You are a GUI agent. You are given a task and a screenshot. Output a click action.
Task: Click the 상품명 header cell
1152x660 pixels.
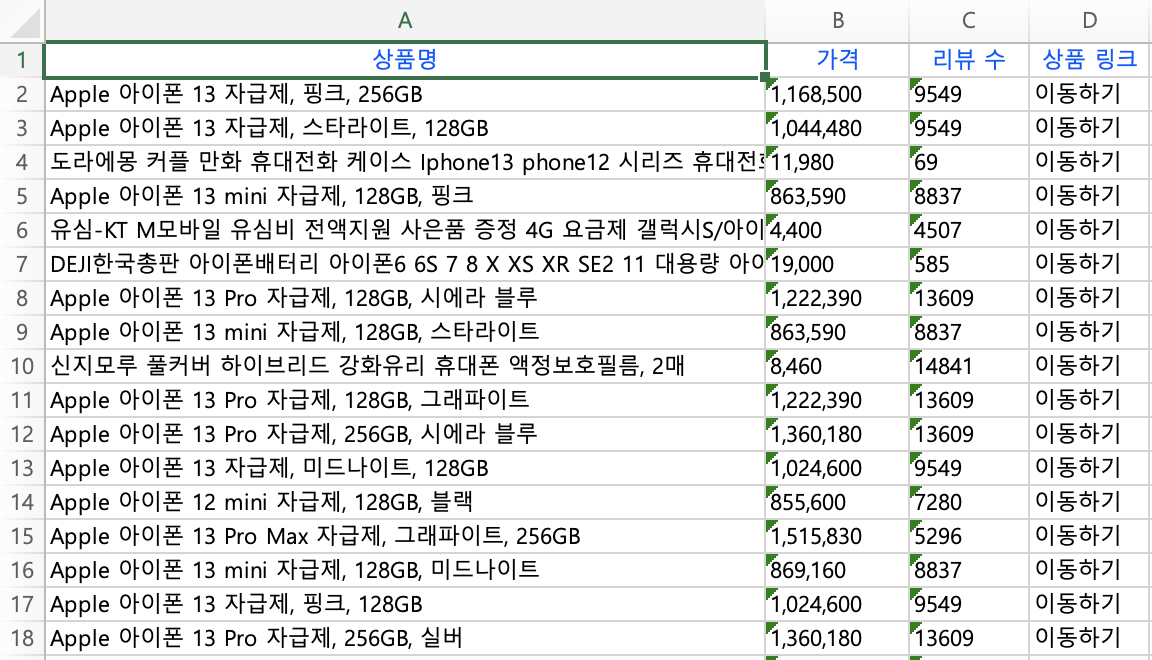405,60
